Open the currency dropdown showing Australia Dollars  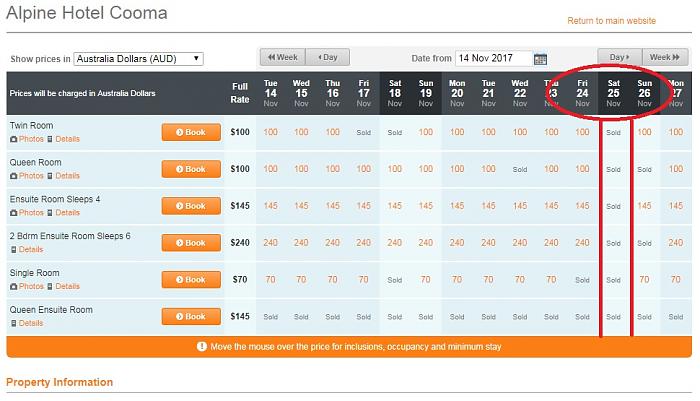pyautogui.click(x=138, y=58)
